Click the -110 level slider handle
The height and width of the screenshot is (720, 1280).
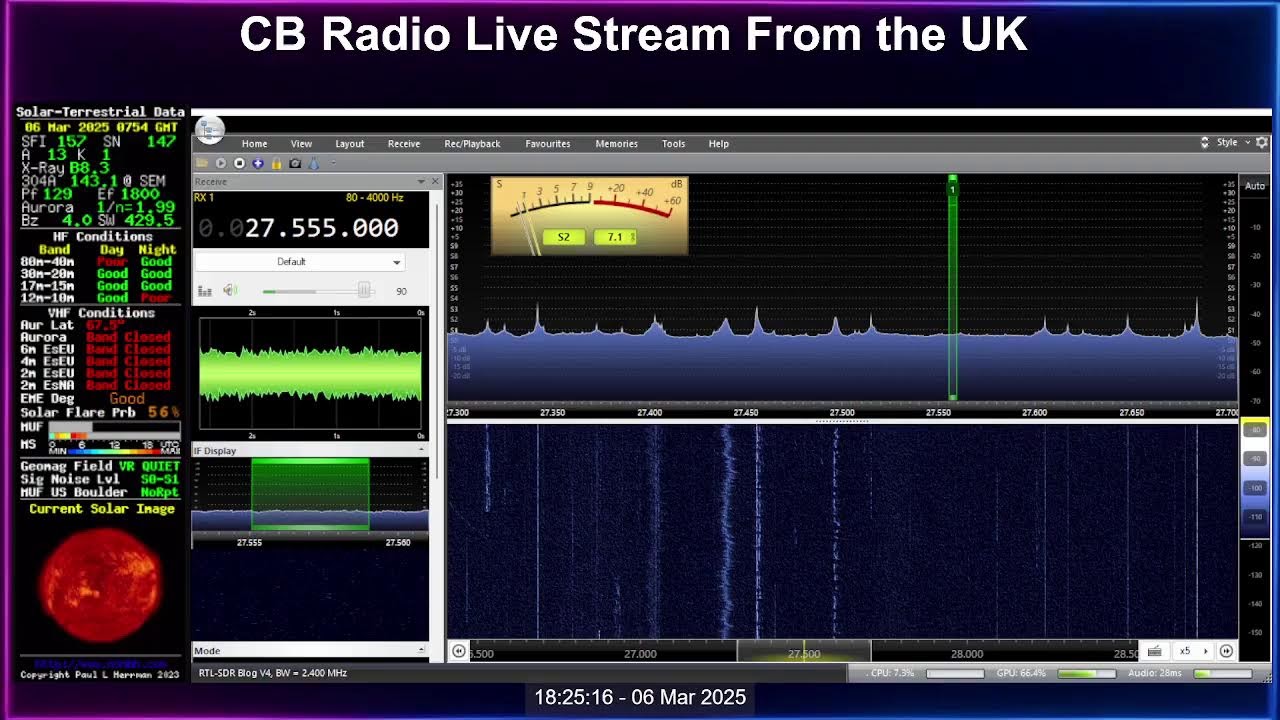tap(1255, 517)
